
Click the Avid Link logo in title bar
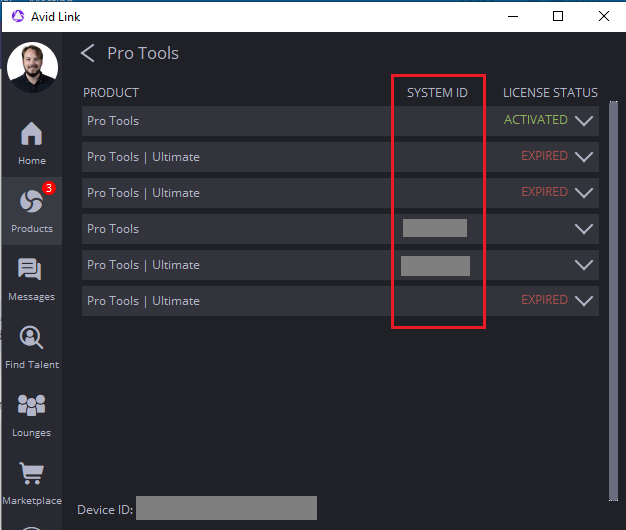[x=18, y=16]
